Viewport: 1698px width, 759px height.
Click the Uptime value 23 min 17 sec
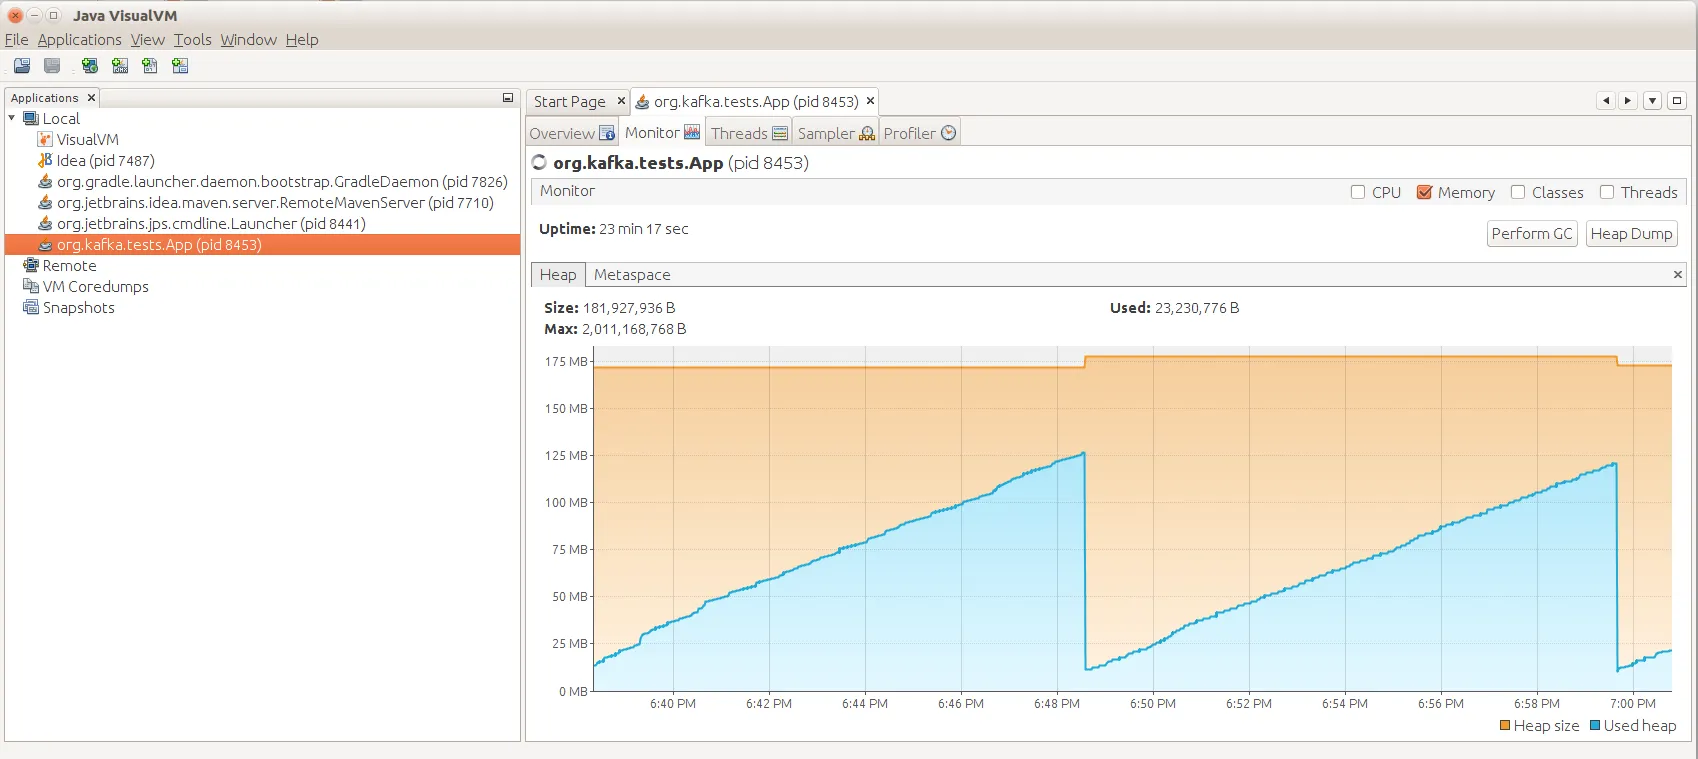click(x=644, y=229)
